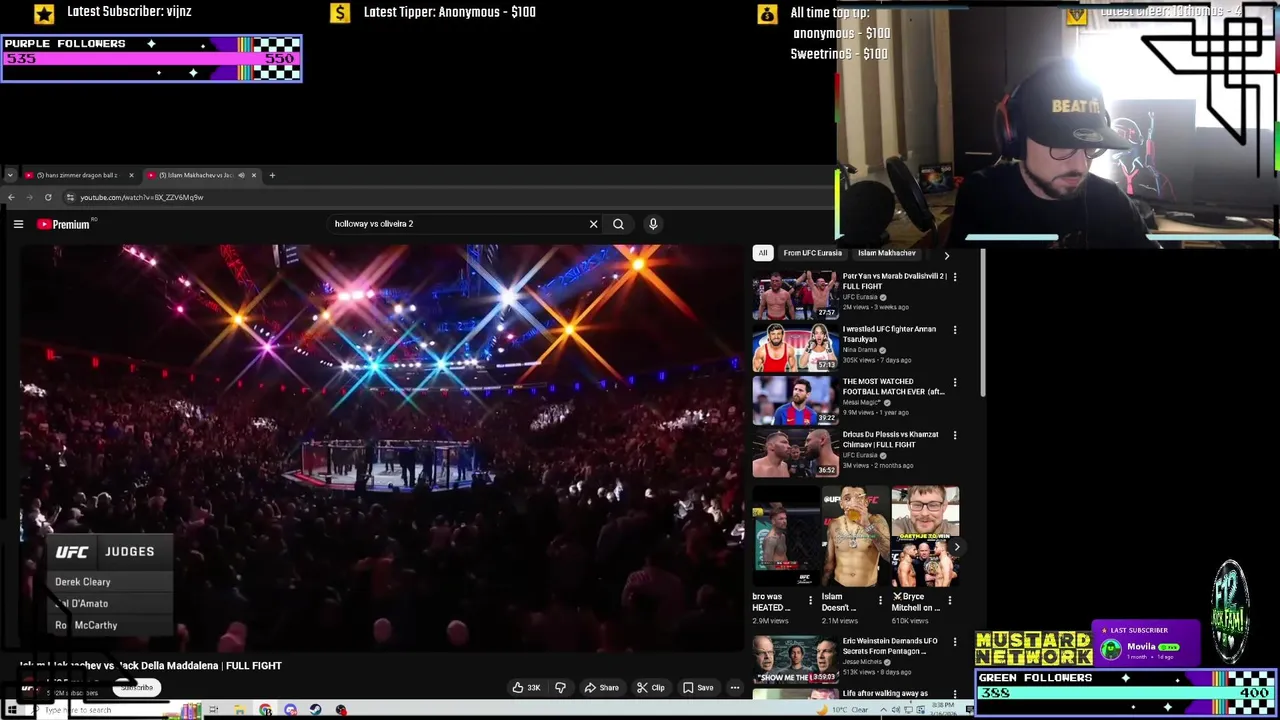This screenshot has width=1280, height=720.
Task: Open more actions ellipsis beside Save
Action: 734,687
